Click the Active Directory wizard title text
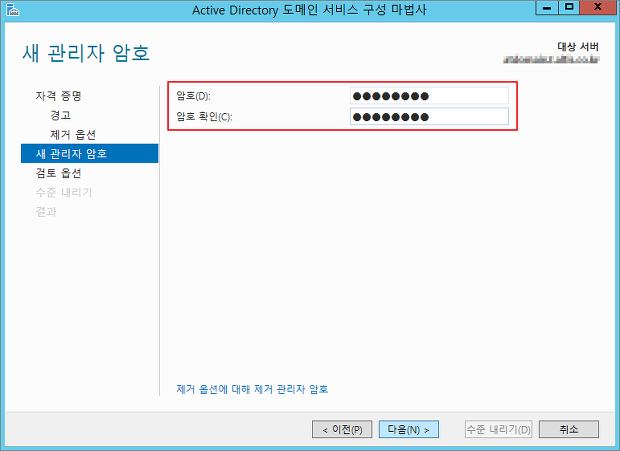This screenshot has height=451, width=620. coord(309,10)
